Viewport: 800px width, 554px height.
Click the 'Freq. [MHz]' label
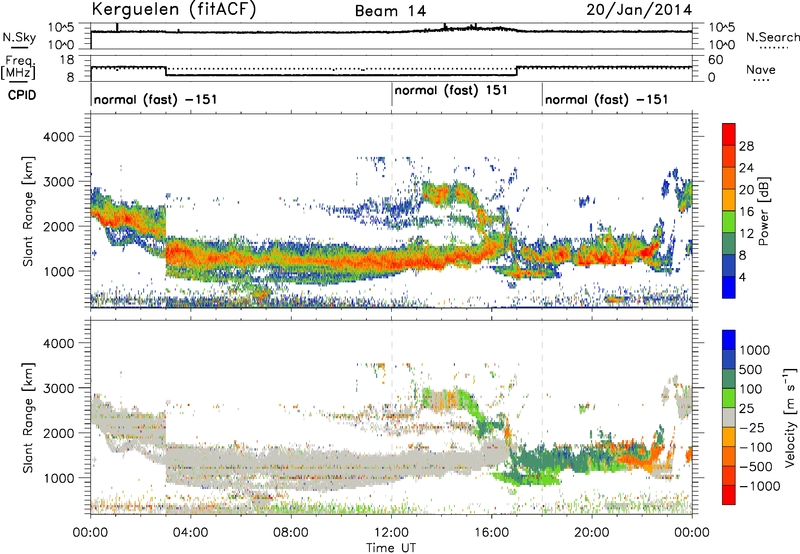(19, 67)
